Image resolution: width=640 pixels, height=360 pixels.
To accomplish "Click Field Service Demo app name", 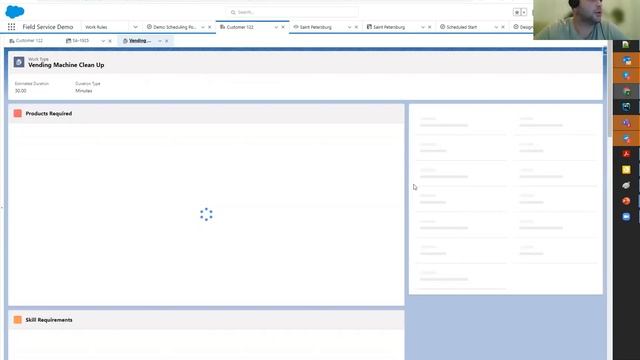I will (48, 27).
